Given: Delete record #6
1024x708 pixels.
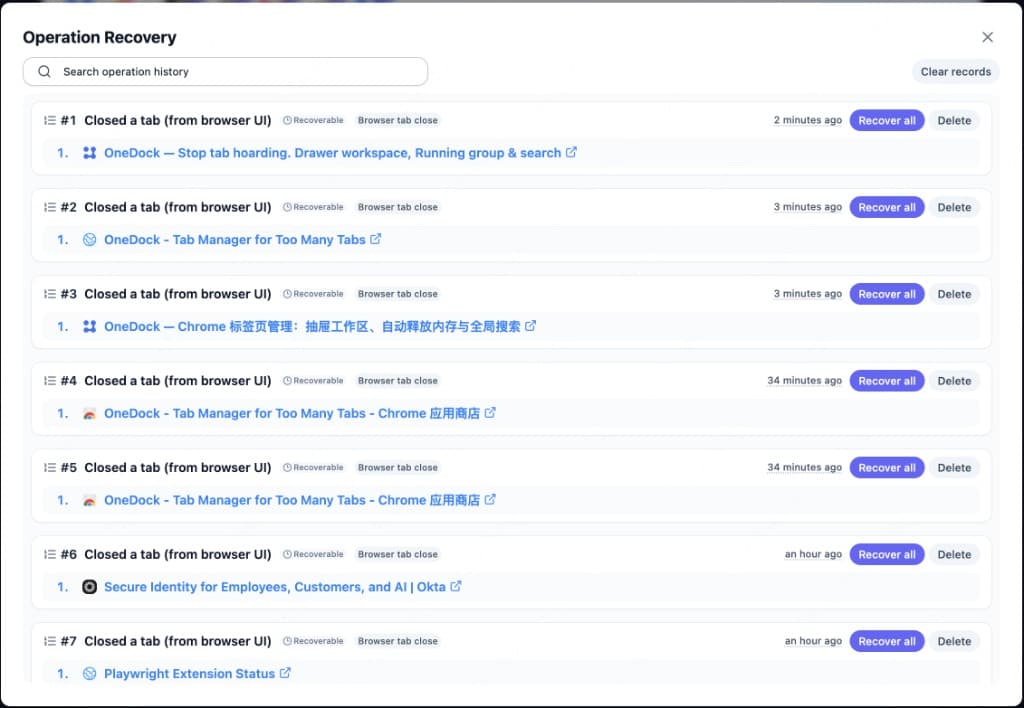Looking at the screenshot, I should (954, 555).
